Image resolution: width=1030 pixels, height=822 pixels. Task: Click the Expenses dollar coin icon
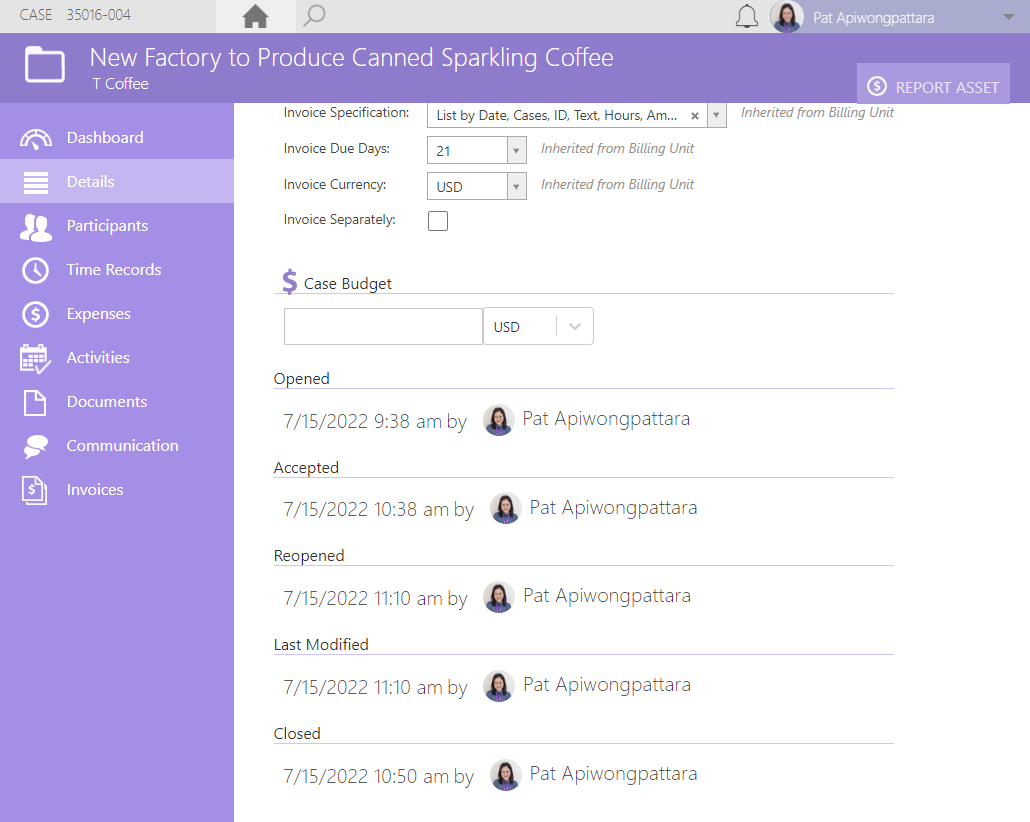tap(35, 314)
